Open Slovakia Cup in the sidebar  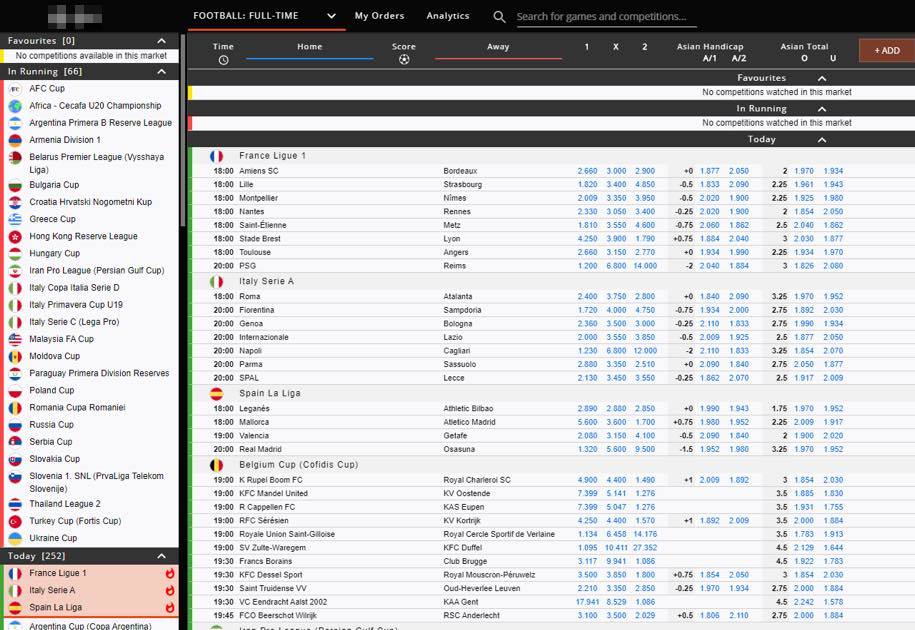[54, 459]
